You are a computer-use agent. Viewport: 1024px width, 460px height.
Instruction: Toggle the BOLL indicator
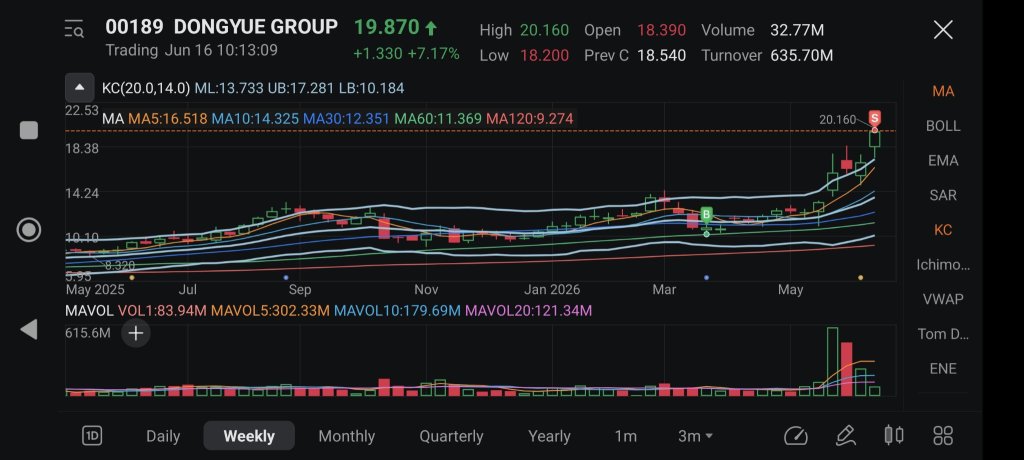(943, 126)
